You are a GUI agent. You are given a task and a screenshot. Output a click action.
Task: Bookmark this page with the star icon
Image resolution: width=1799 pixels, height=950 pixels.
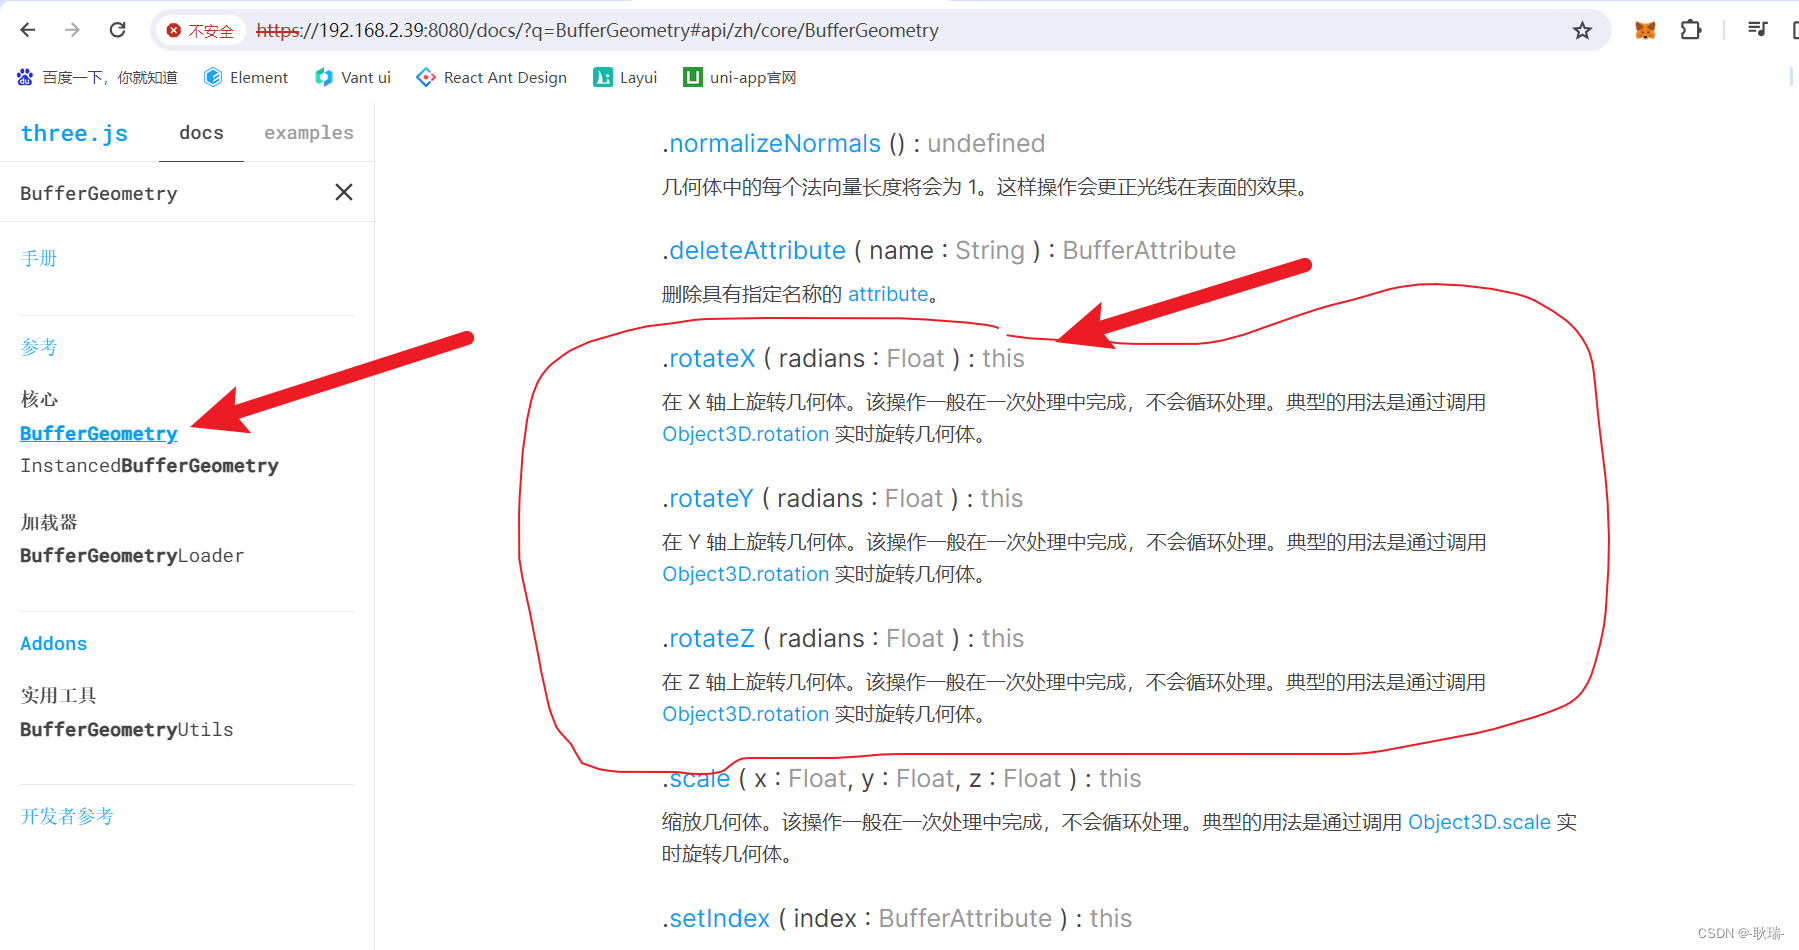click(x=1582, y=30)
